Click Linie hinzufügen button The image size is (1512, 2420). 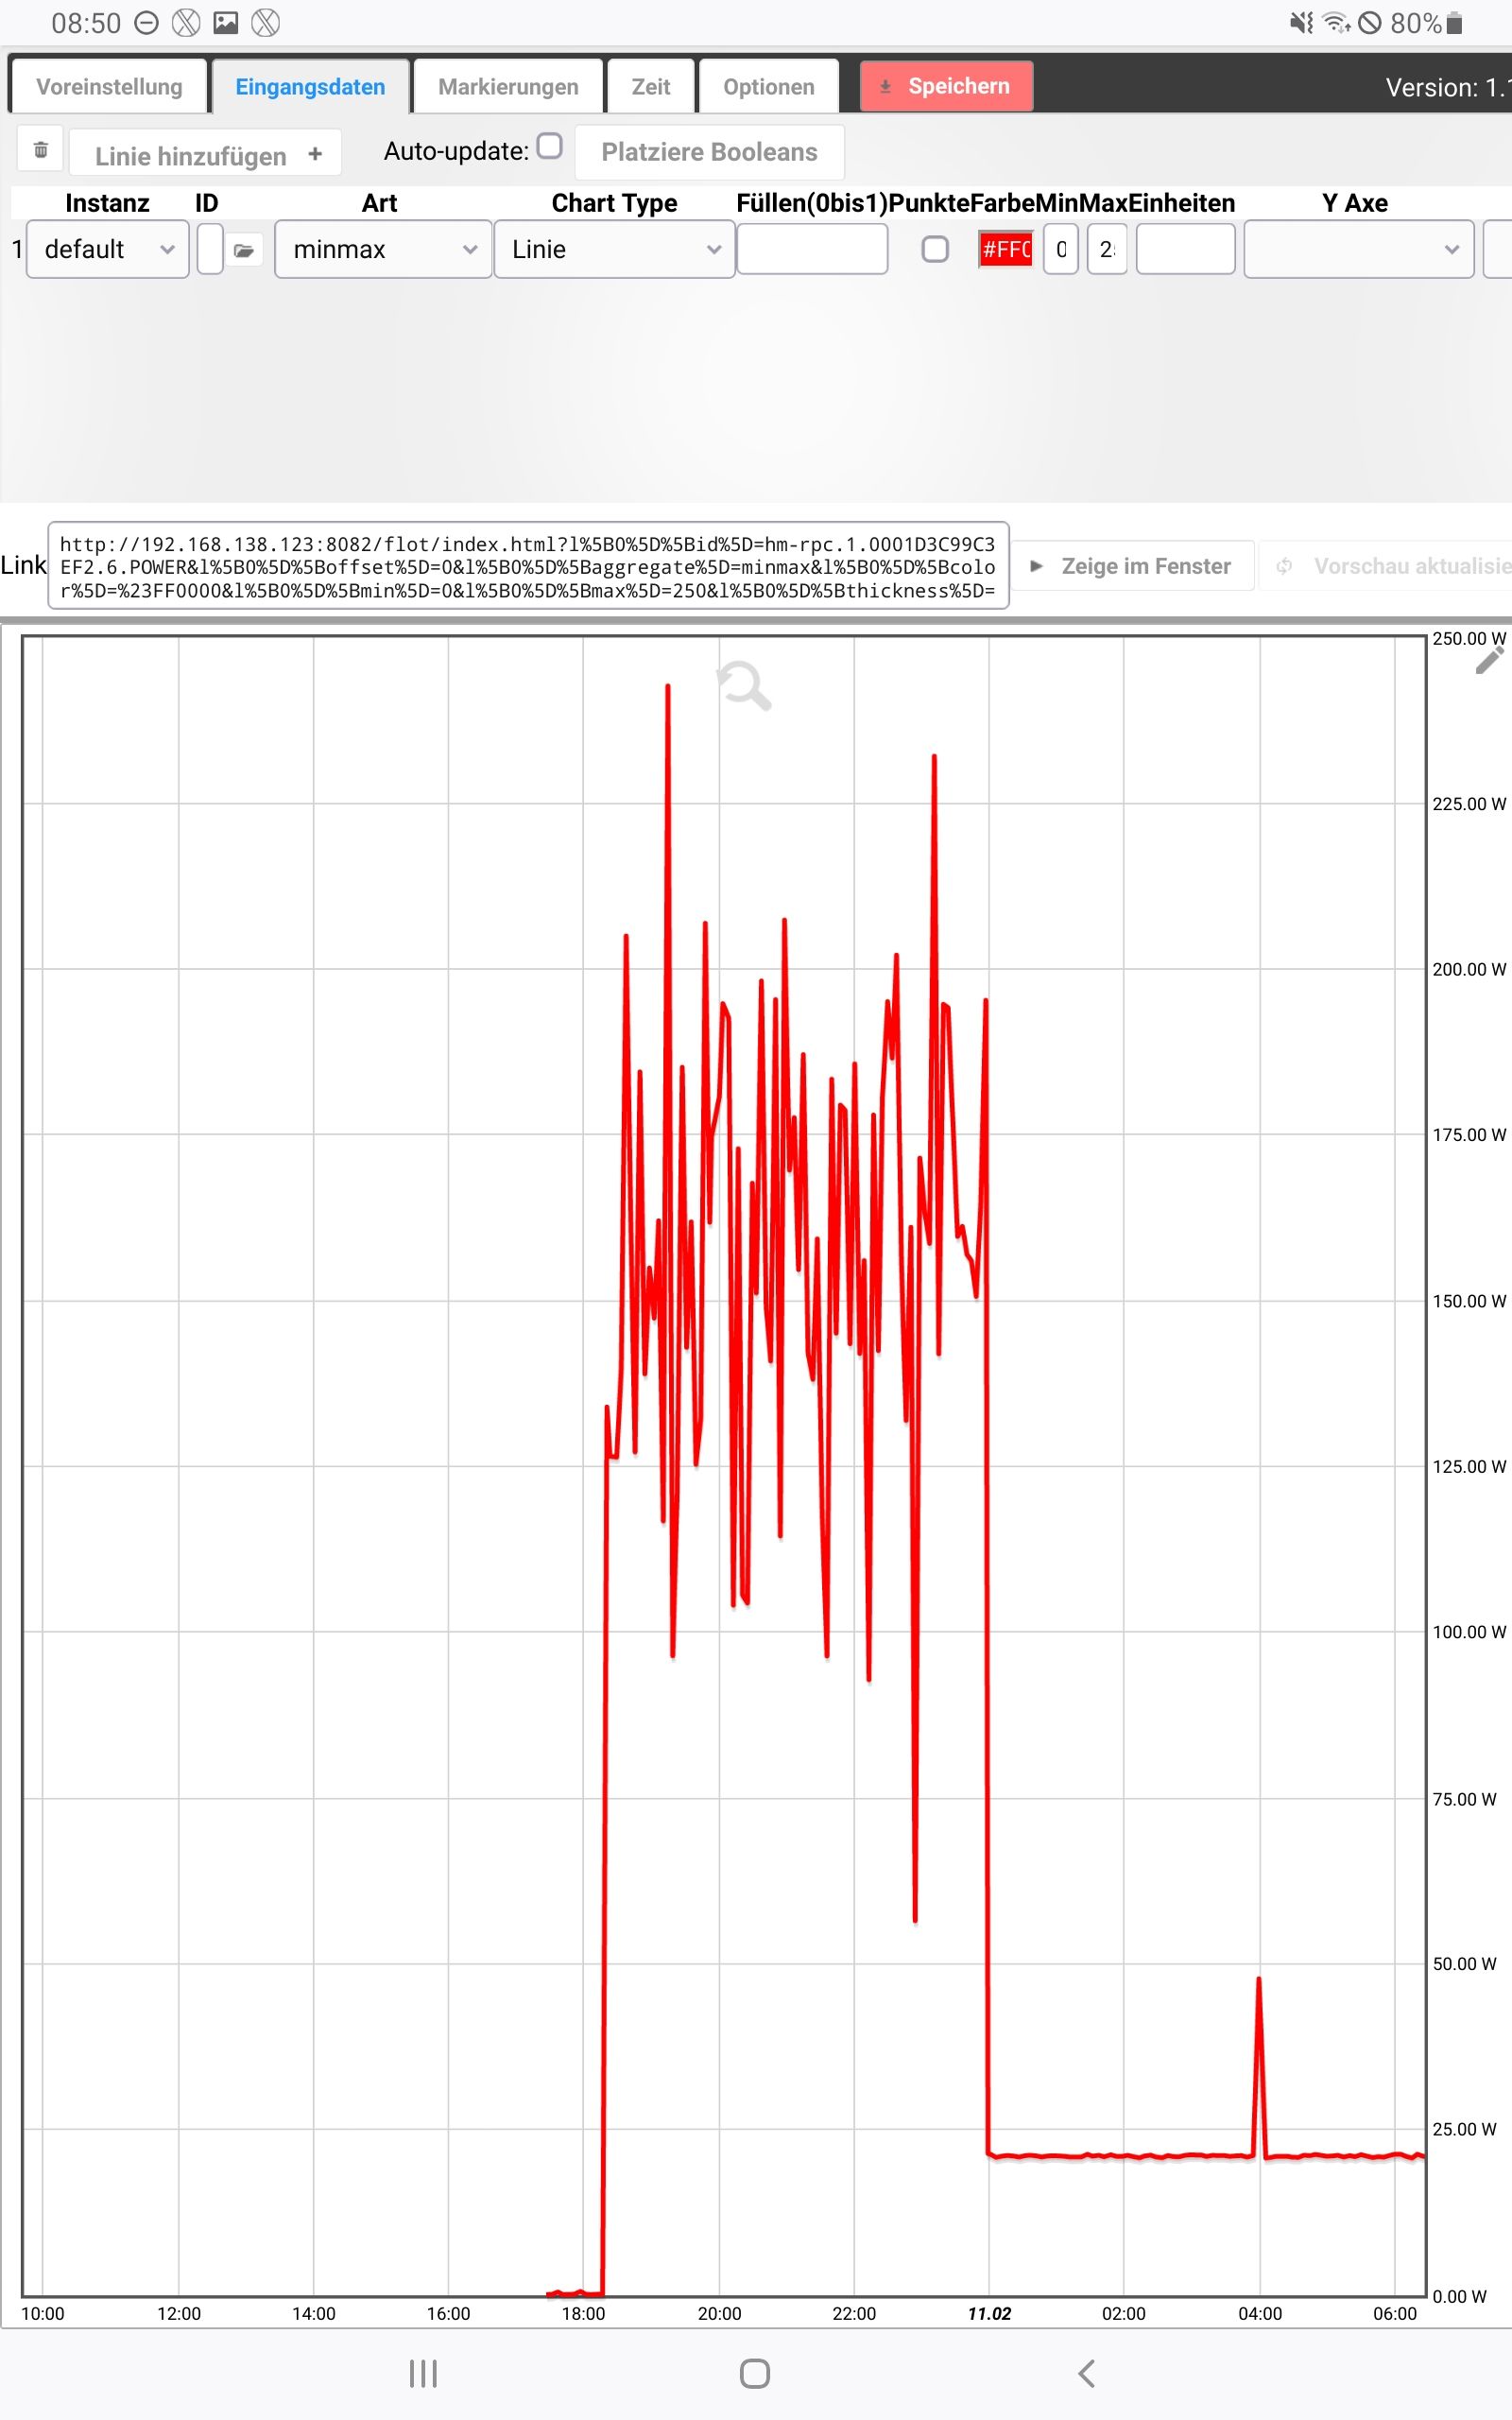click(x=206, y=154)
